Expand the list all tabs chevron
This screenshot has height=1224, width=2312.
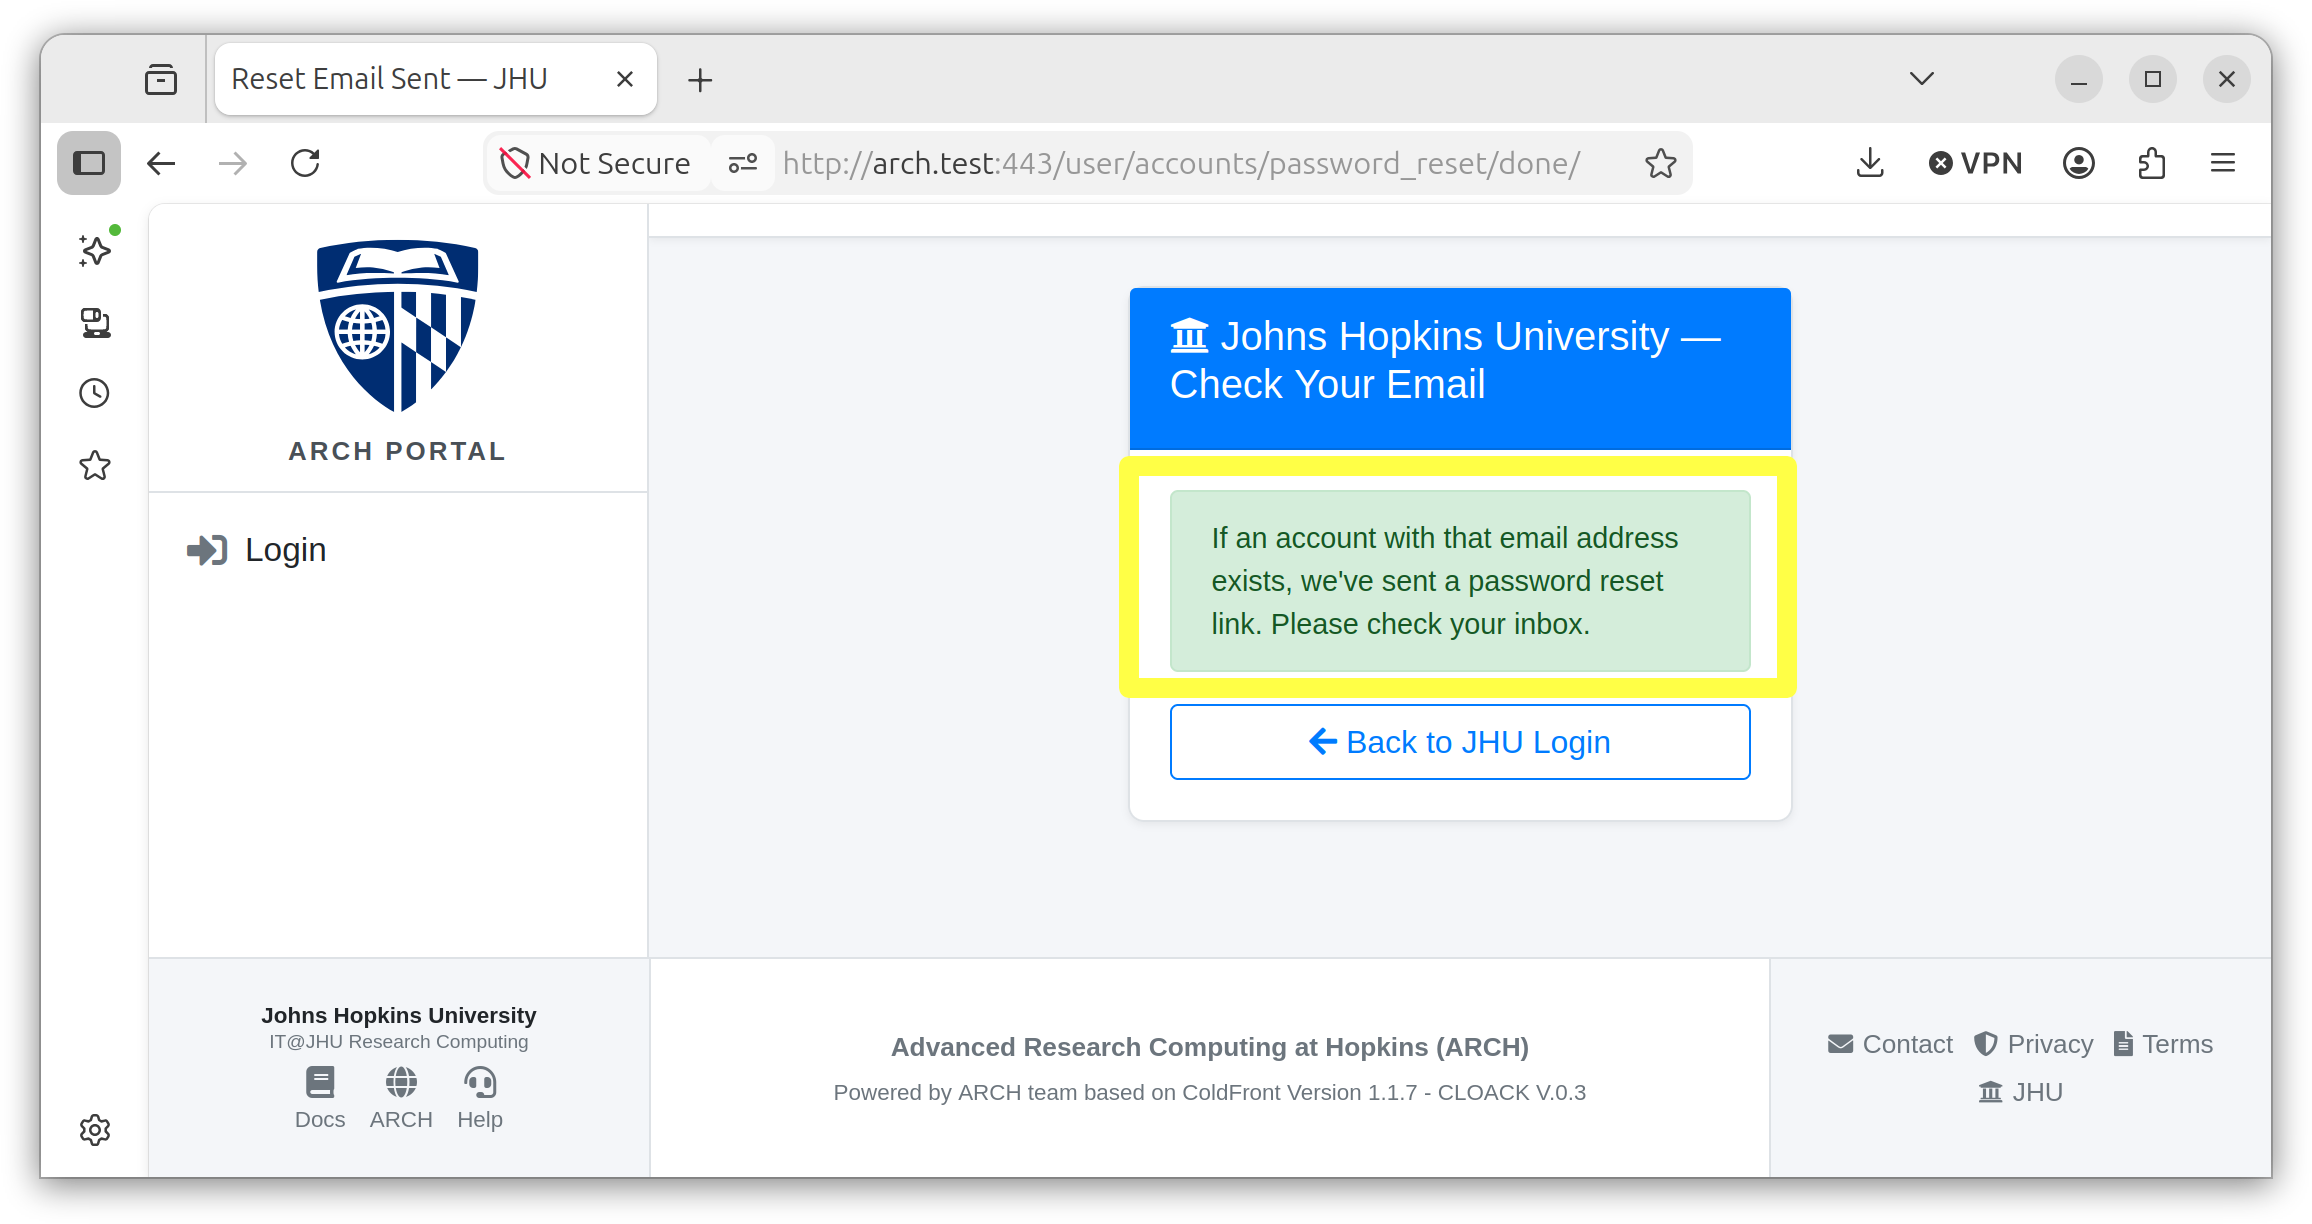(1921, 79)
